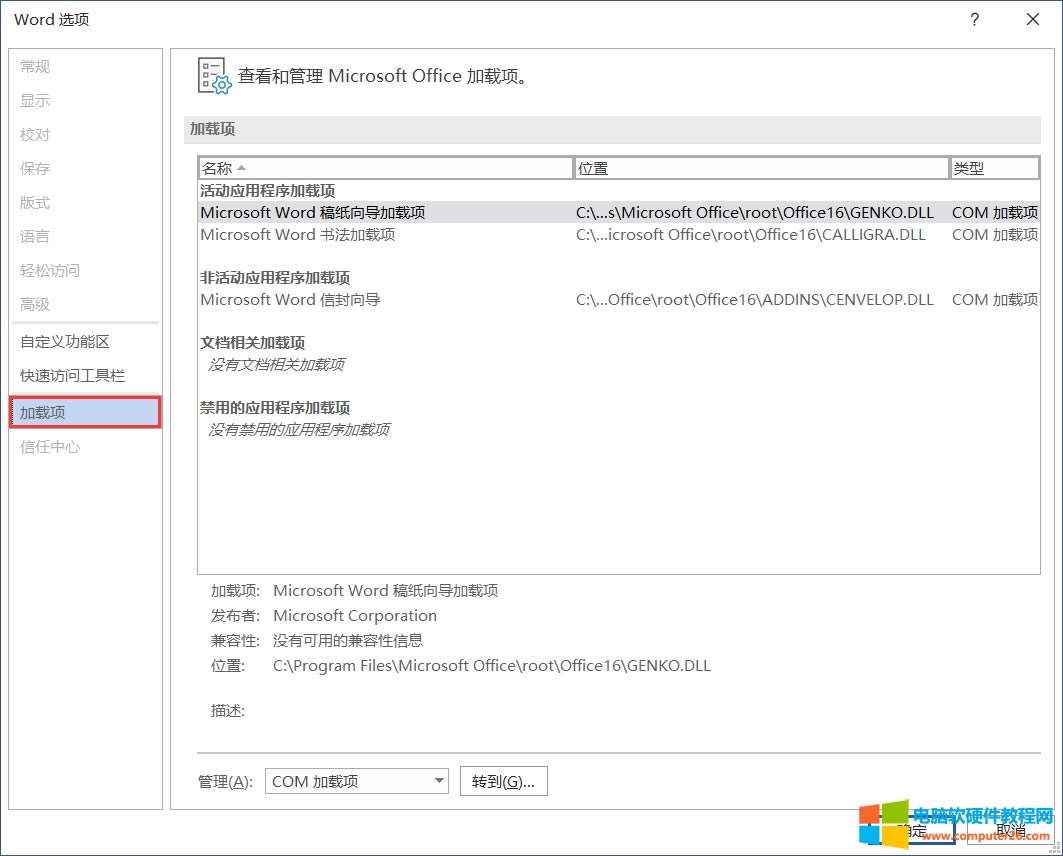
Task: Select 自定义功能区 in the sidebar
Action: coord(65,342)
